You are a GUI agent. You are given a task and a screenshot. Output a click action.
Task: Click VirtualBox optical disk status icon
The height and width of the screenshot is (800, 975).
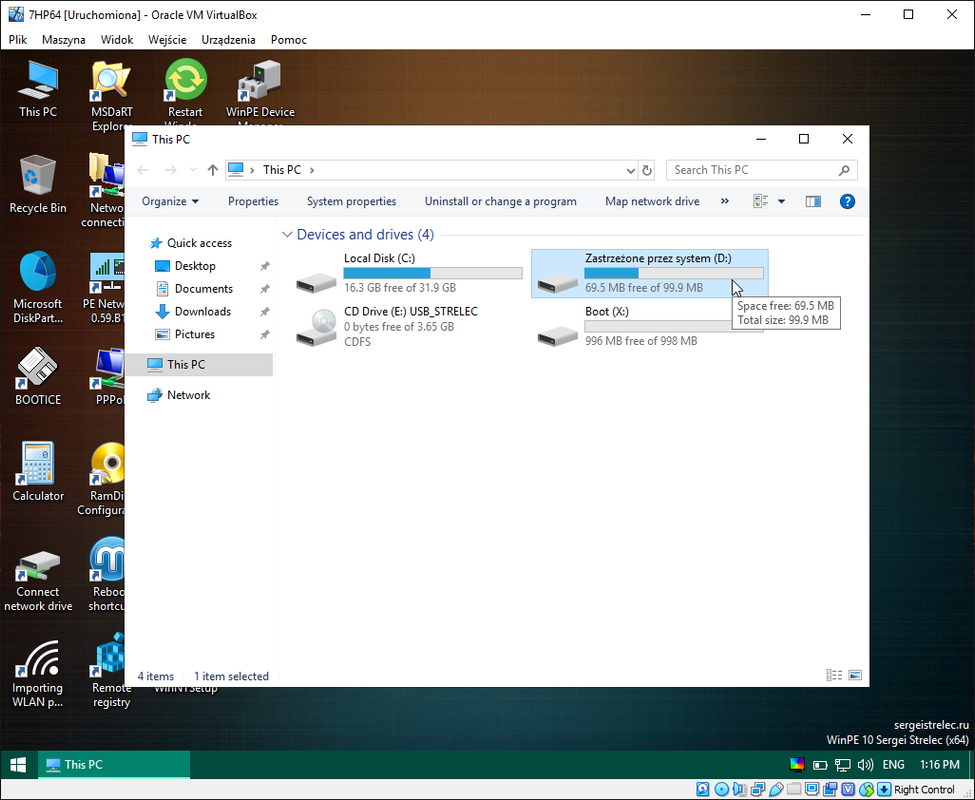[721, 789]
